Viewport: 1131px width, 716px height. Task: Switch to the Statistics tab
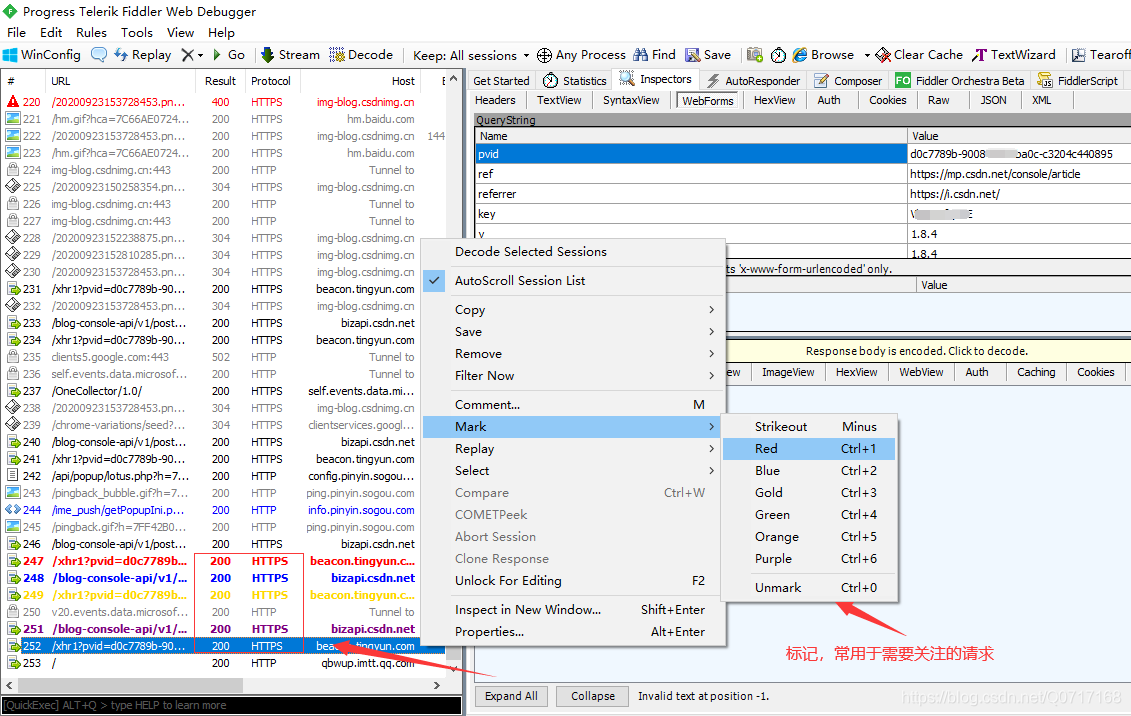[575, 81]
